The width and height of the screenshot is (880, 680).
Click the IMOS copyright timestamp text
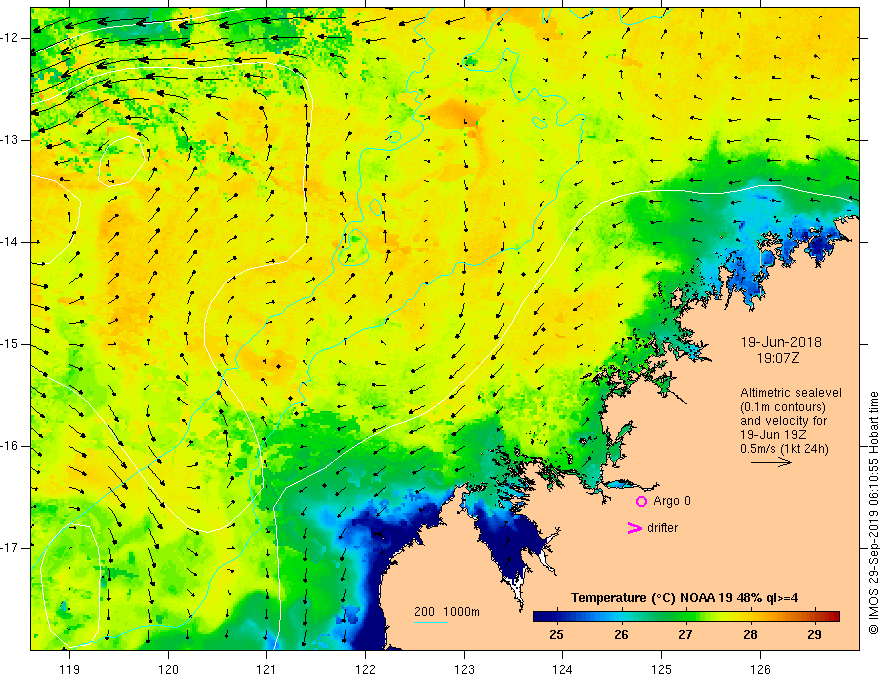click(873, 513)
